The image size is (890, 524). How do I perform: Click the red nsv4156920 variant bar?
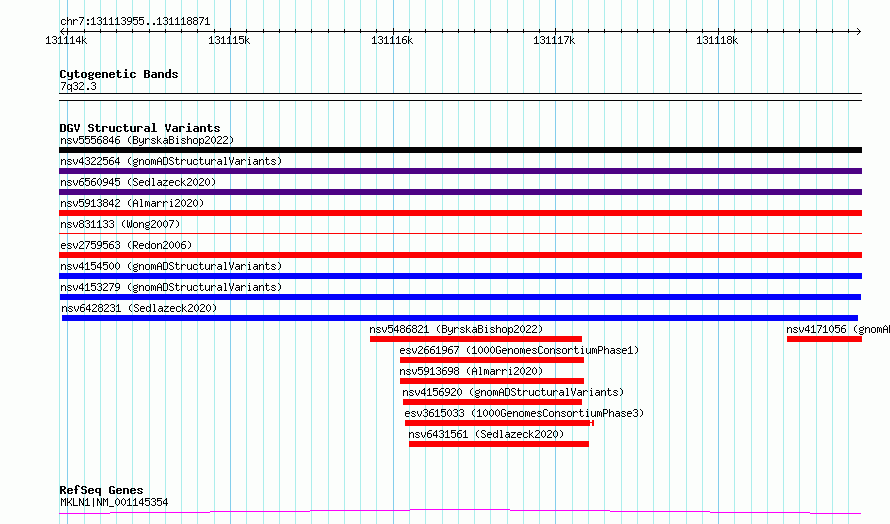[492, 402]
